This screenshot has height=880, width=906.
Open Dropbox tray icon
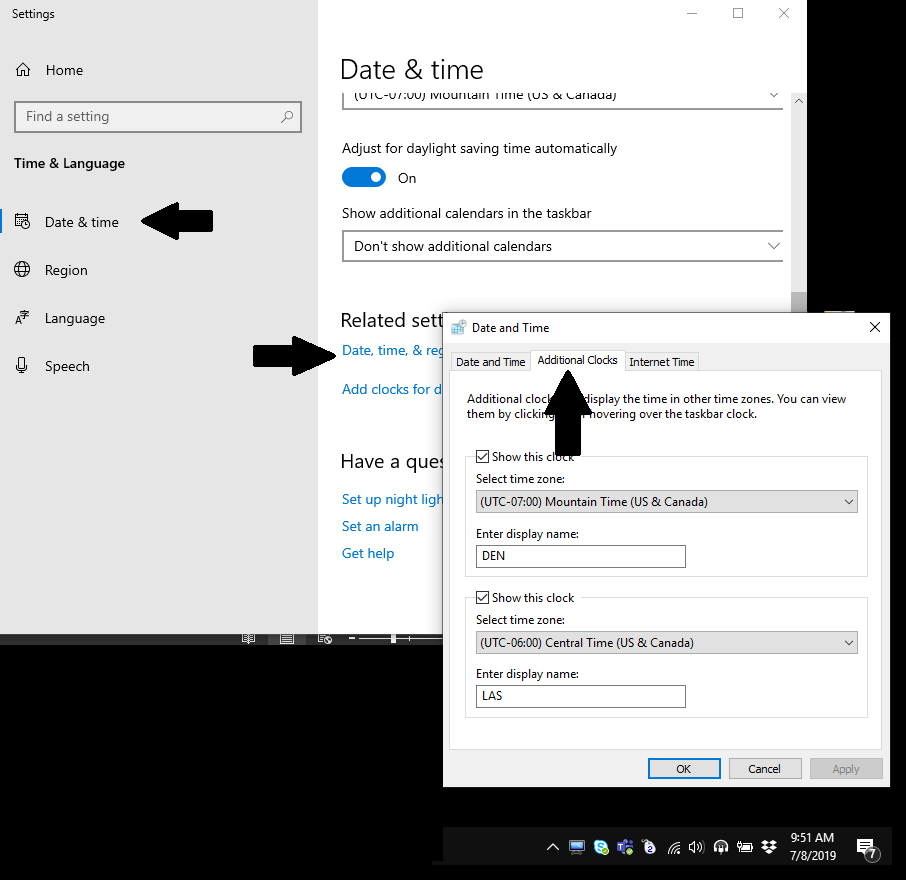pos(768,847)
